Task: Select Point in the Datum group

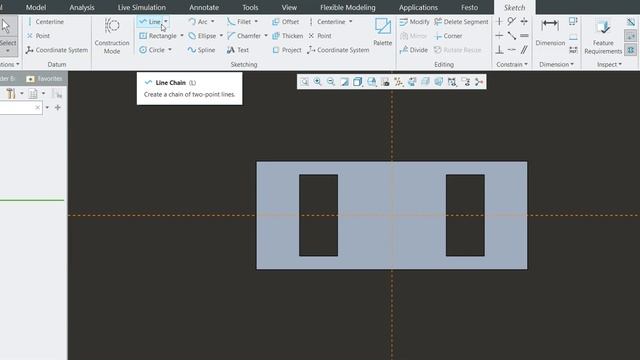Action: tap(38, 36)
